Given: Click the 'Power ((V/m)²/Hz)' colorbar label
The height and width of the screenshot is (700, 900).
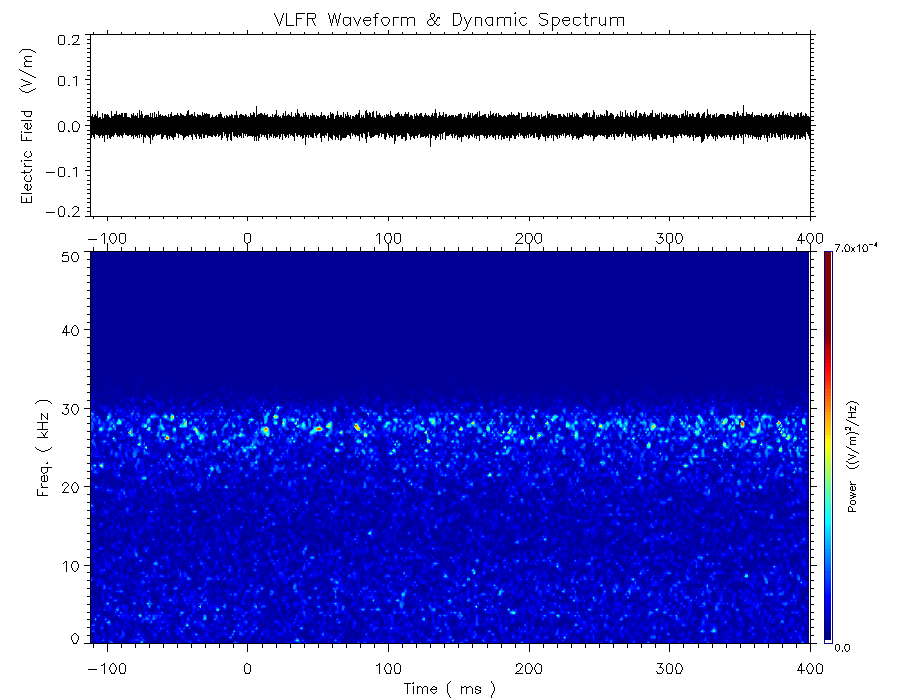Looking at the screenshot, I should coord(853,457).
